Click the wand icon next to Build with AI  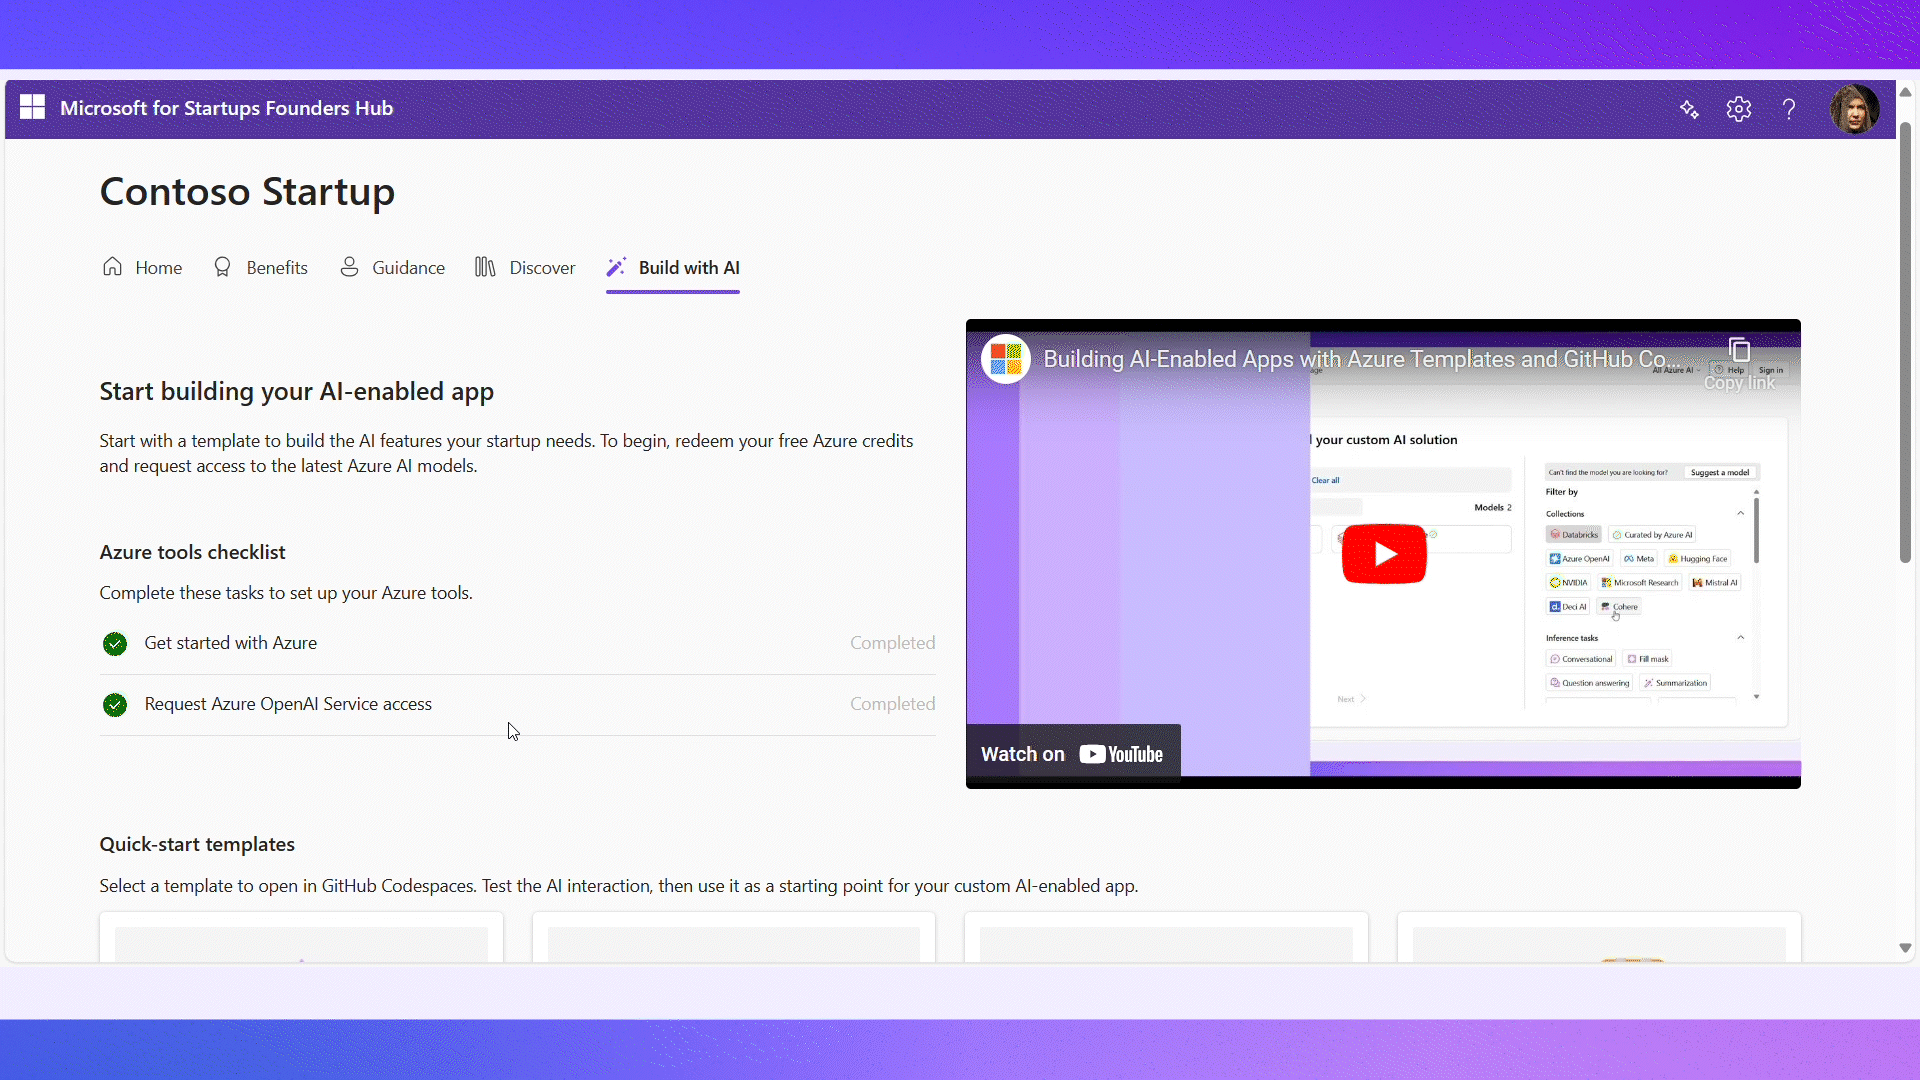pyautogui.click(x=618, y=267)
